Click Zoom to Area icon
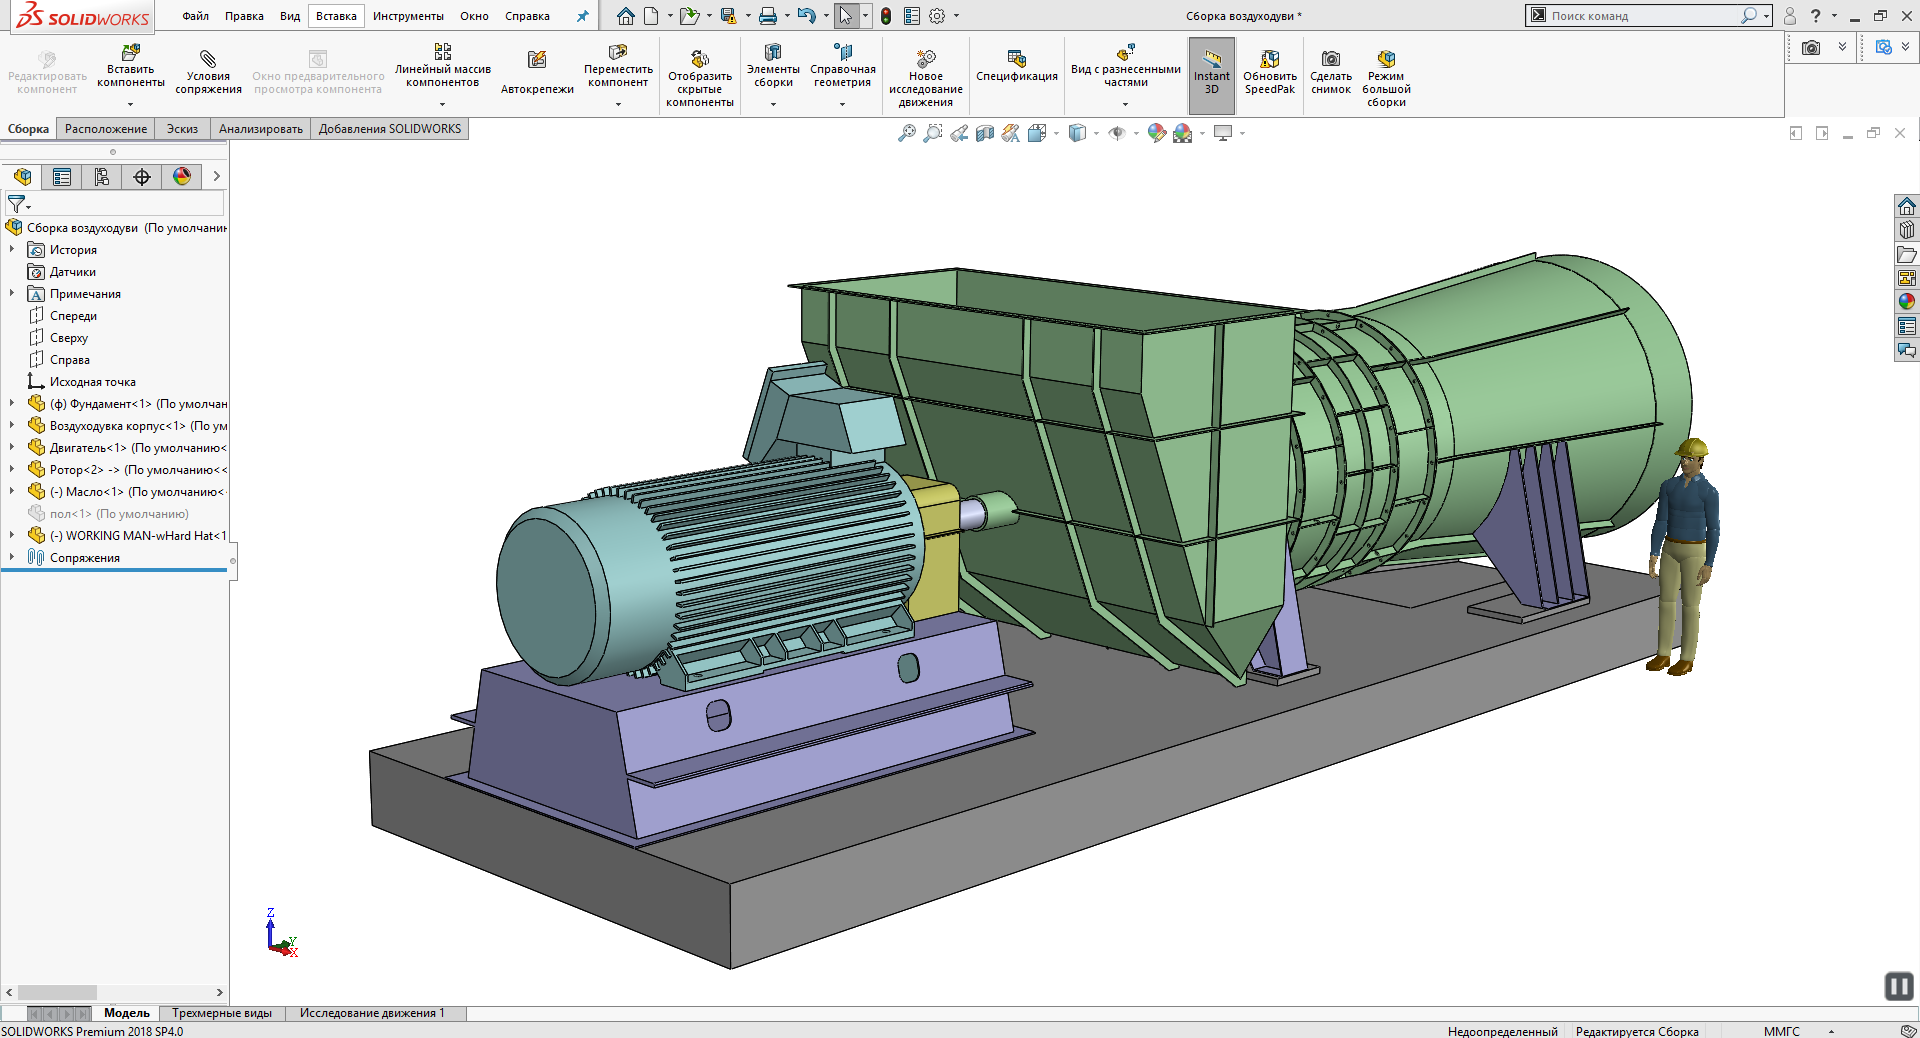Viewport: 1920px width, 1038px height. (933, 133)
